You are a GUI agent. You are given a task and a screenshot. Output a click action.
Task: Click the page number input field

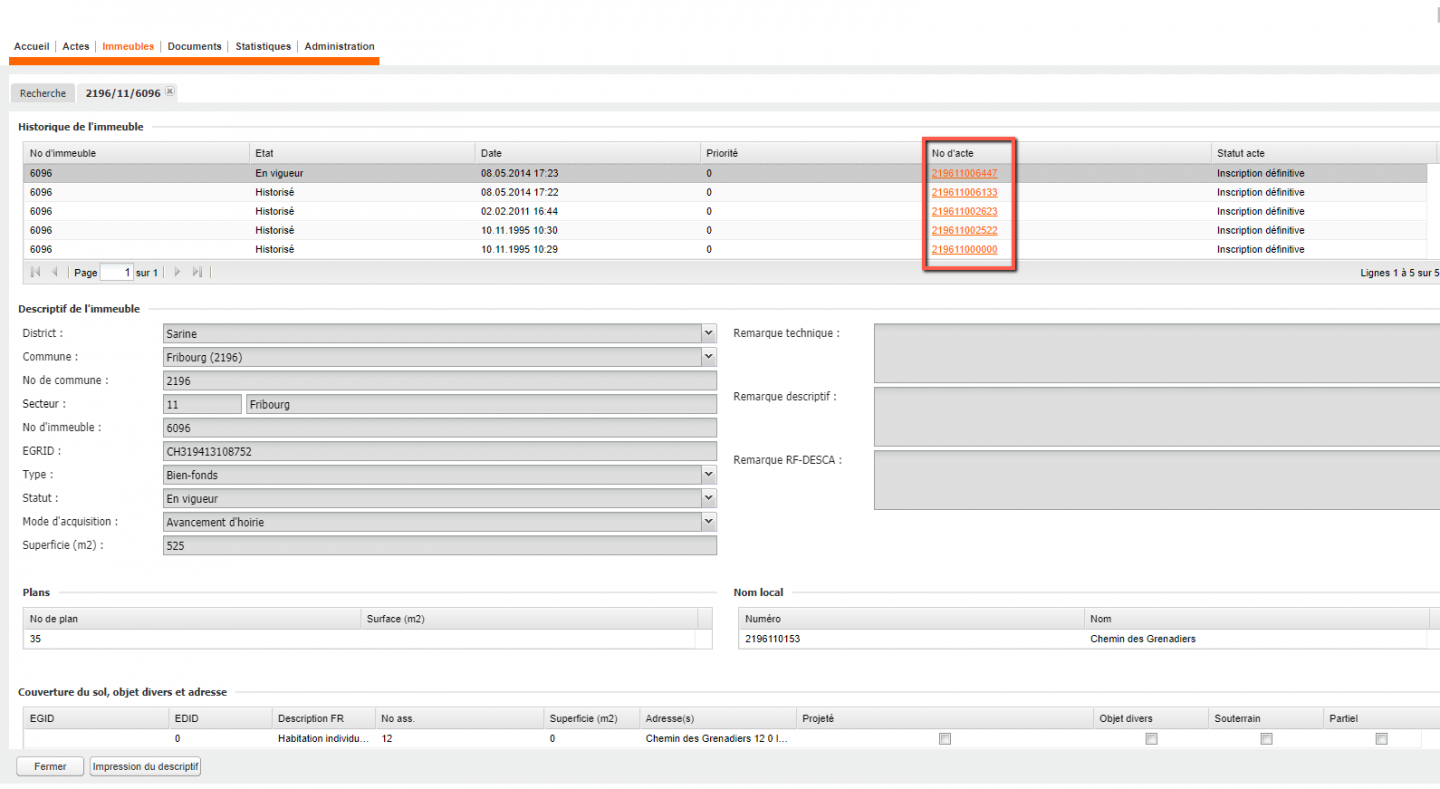pos(116,272)
